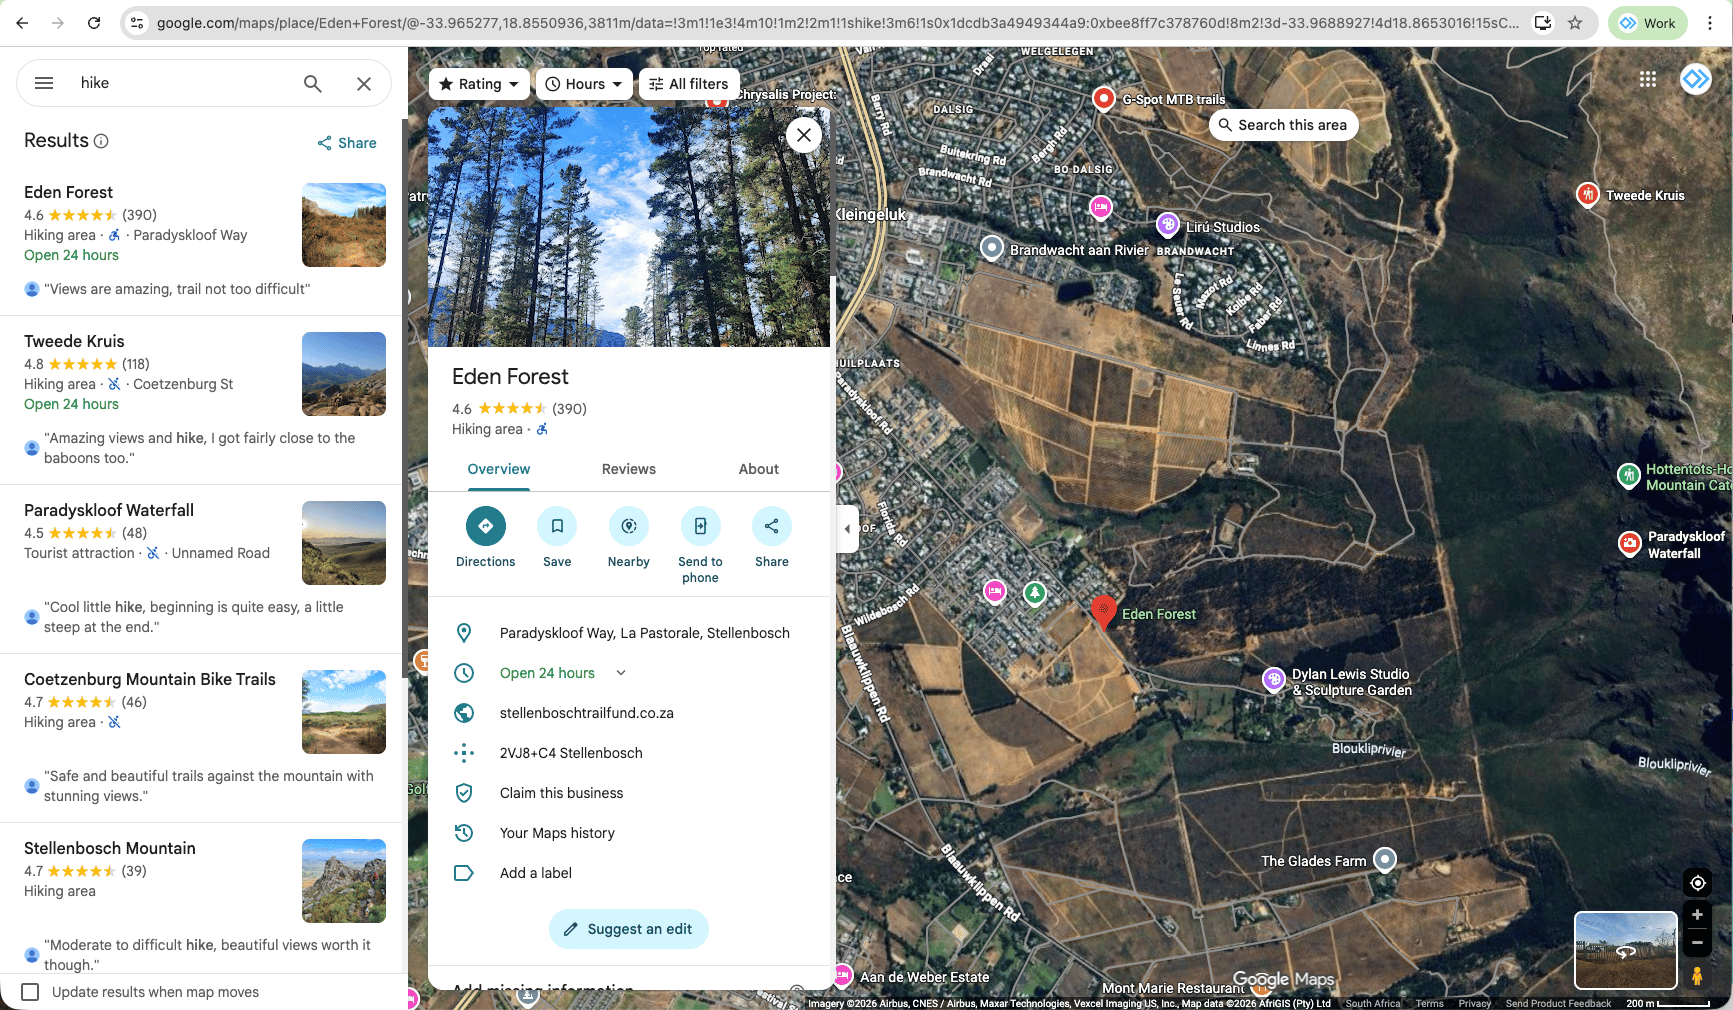This screenshot has width=1733, height=1010.
Task: Open the Hours filter dropdown
Action: [584, 84]
